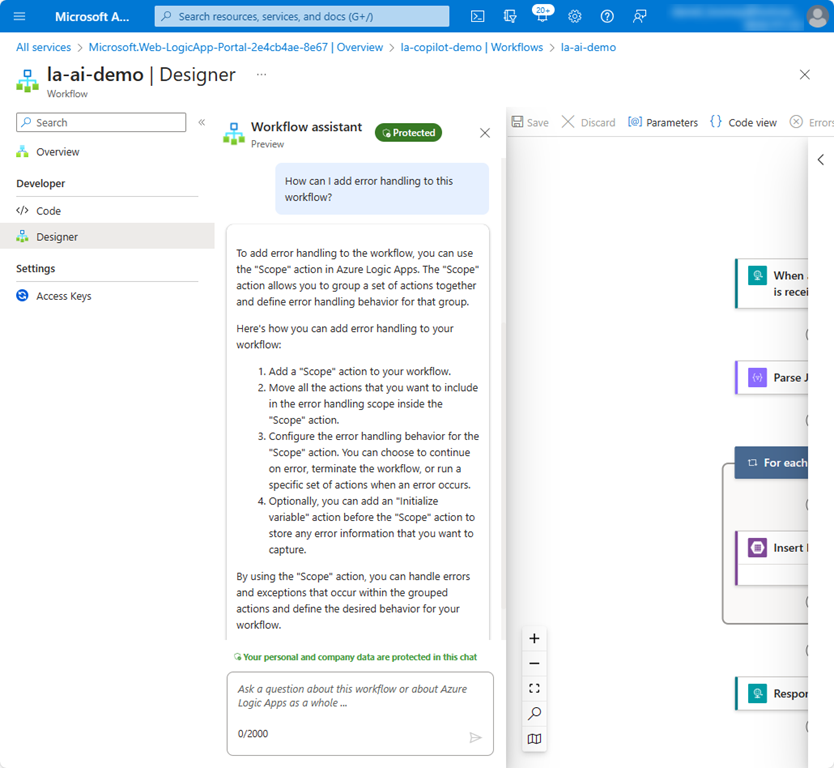Fit workflow to screen view

pyautogui.click(x=534, y=688)
